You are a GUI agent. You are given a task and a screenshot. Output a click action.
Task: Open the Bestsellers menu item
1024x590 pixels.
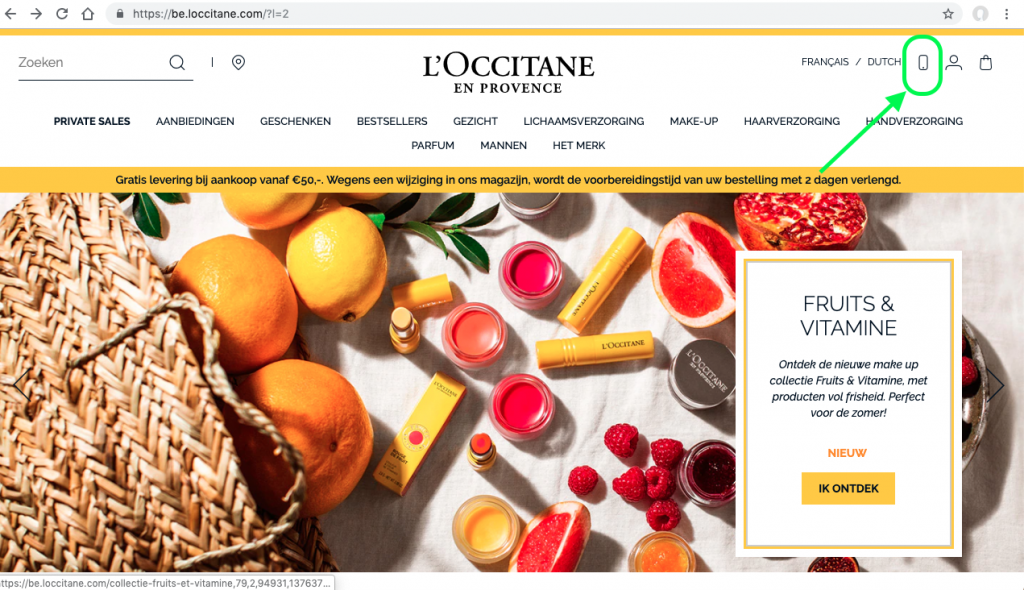pyautogui.click(x=392, y=122)
